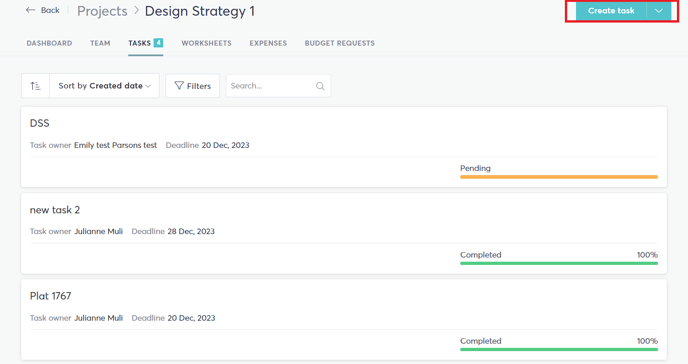Click the breadcrumb chevron after Projects
Viewport: 688px width, 364px height.
(x=136, y=11)
